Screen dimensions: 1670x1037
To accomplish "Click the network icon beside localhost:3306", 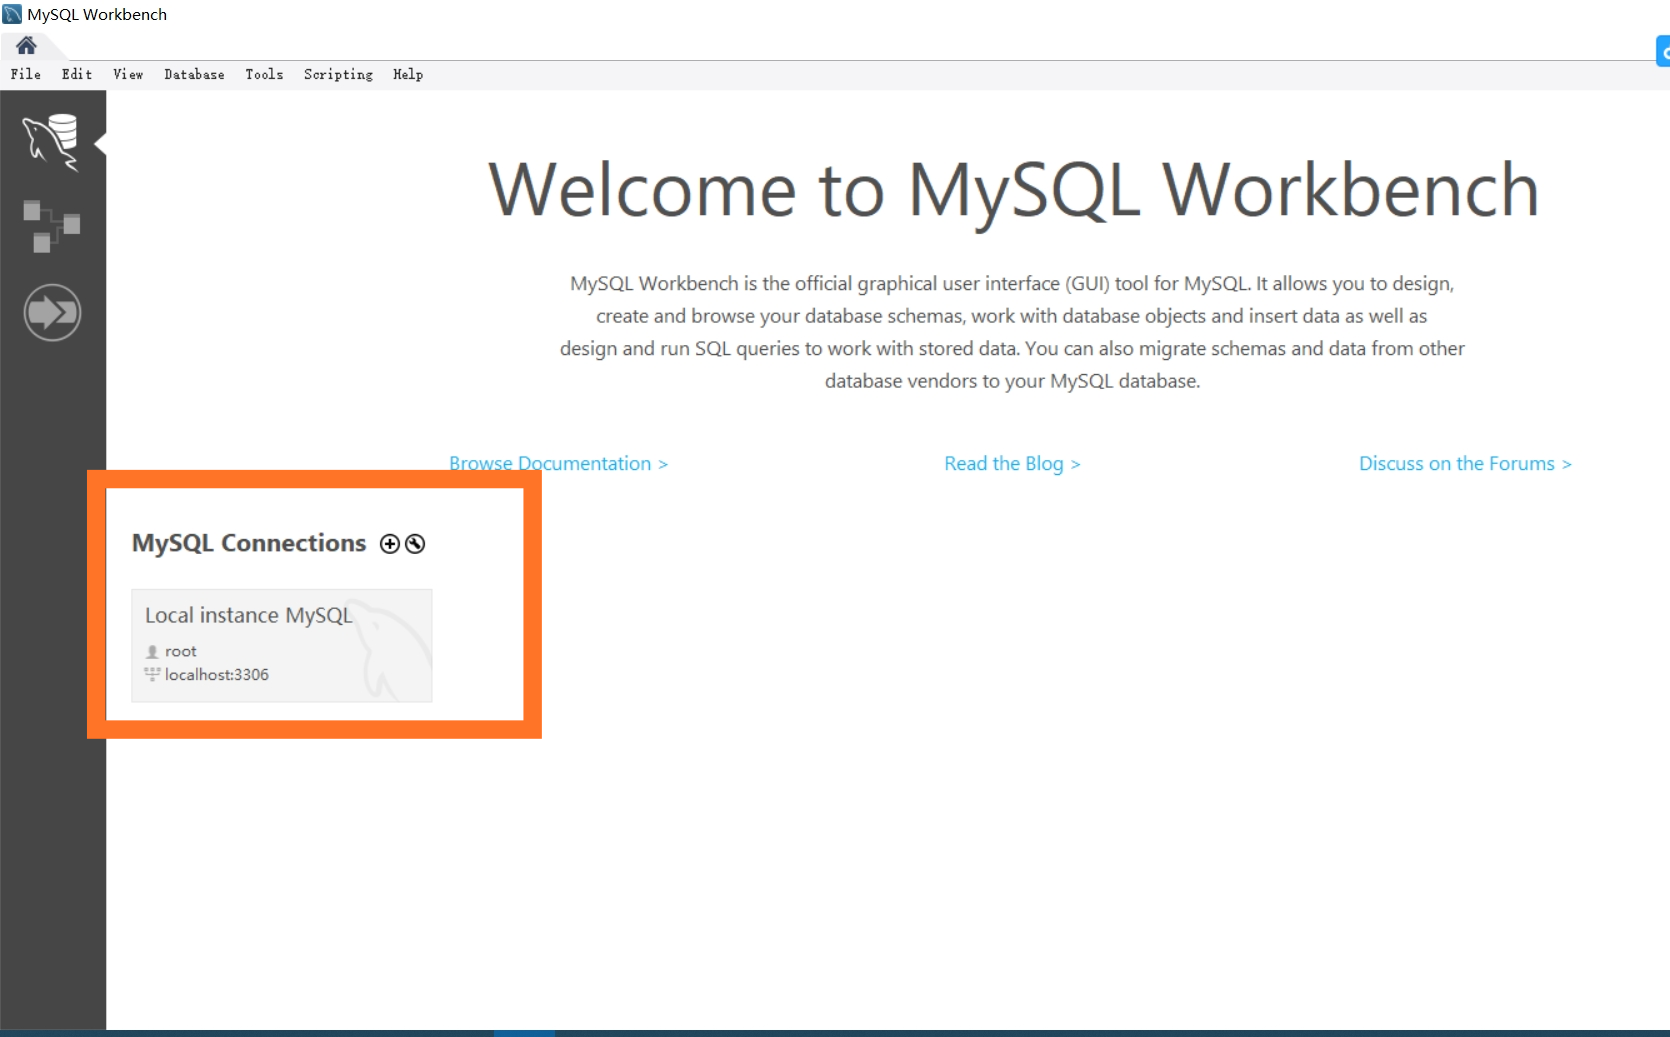I will tap(151, 674).
